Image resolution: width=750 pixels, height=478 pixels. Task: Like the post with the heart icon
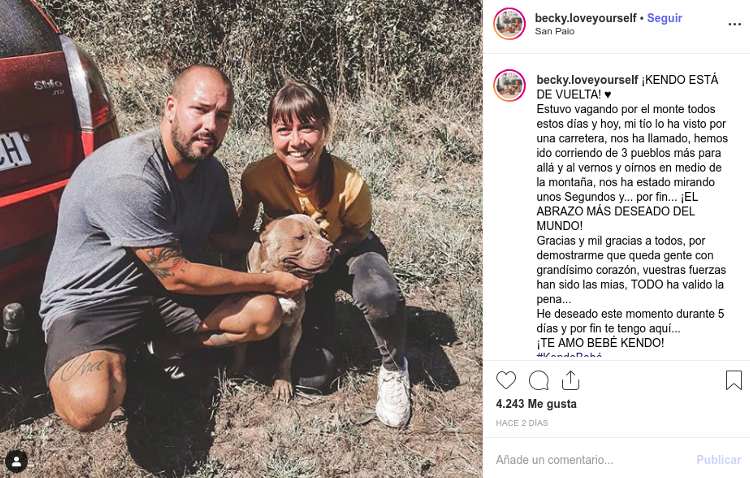point(506,380)
